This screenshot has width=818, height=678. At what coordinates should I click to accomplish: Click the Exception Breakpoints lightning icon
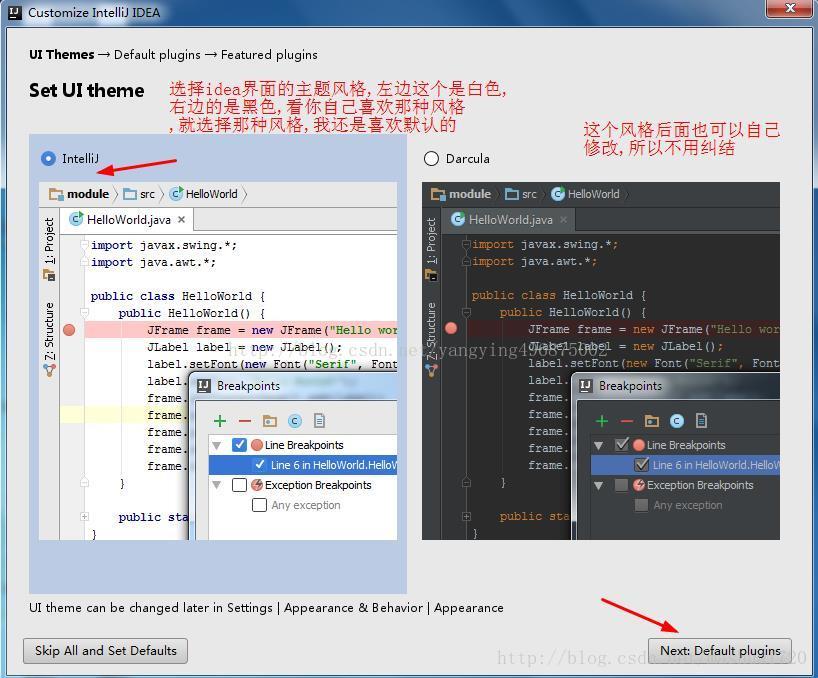tap(258, 484)
